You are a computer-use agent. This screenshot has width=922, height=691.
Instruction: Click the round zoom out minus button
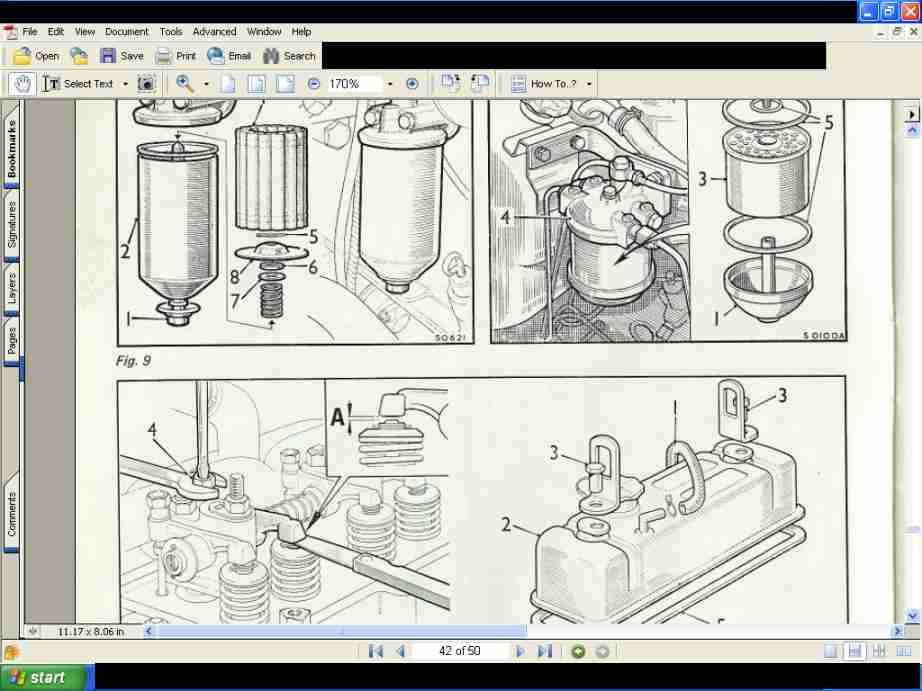[314, 84]
